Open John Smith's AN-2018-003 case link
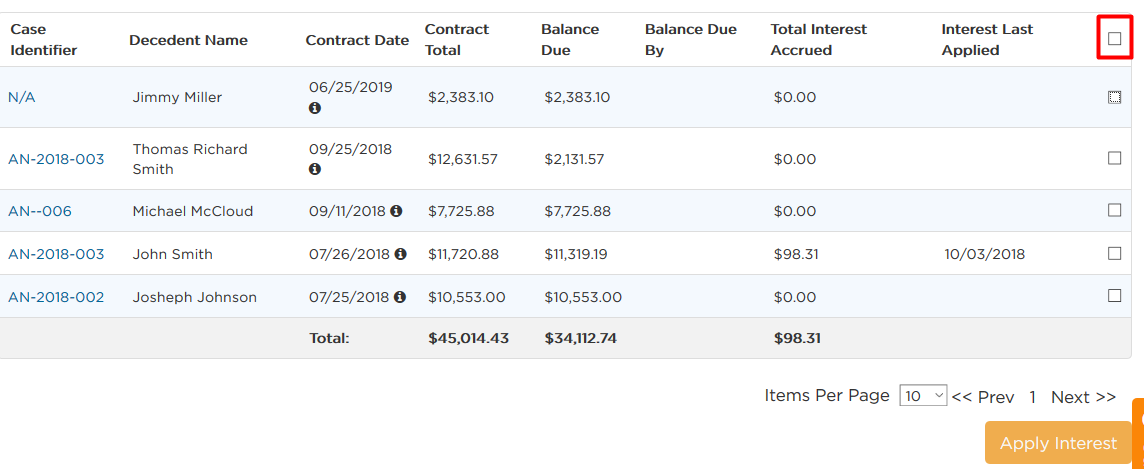1144x469 pixels. (56, 254)
